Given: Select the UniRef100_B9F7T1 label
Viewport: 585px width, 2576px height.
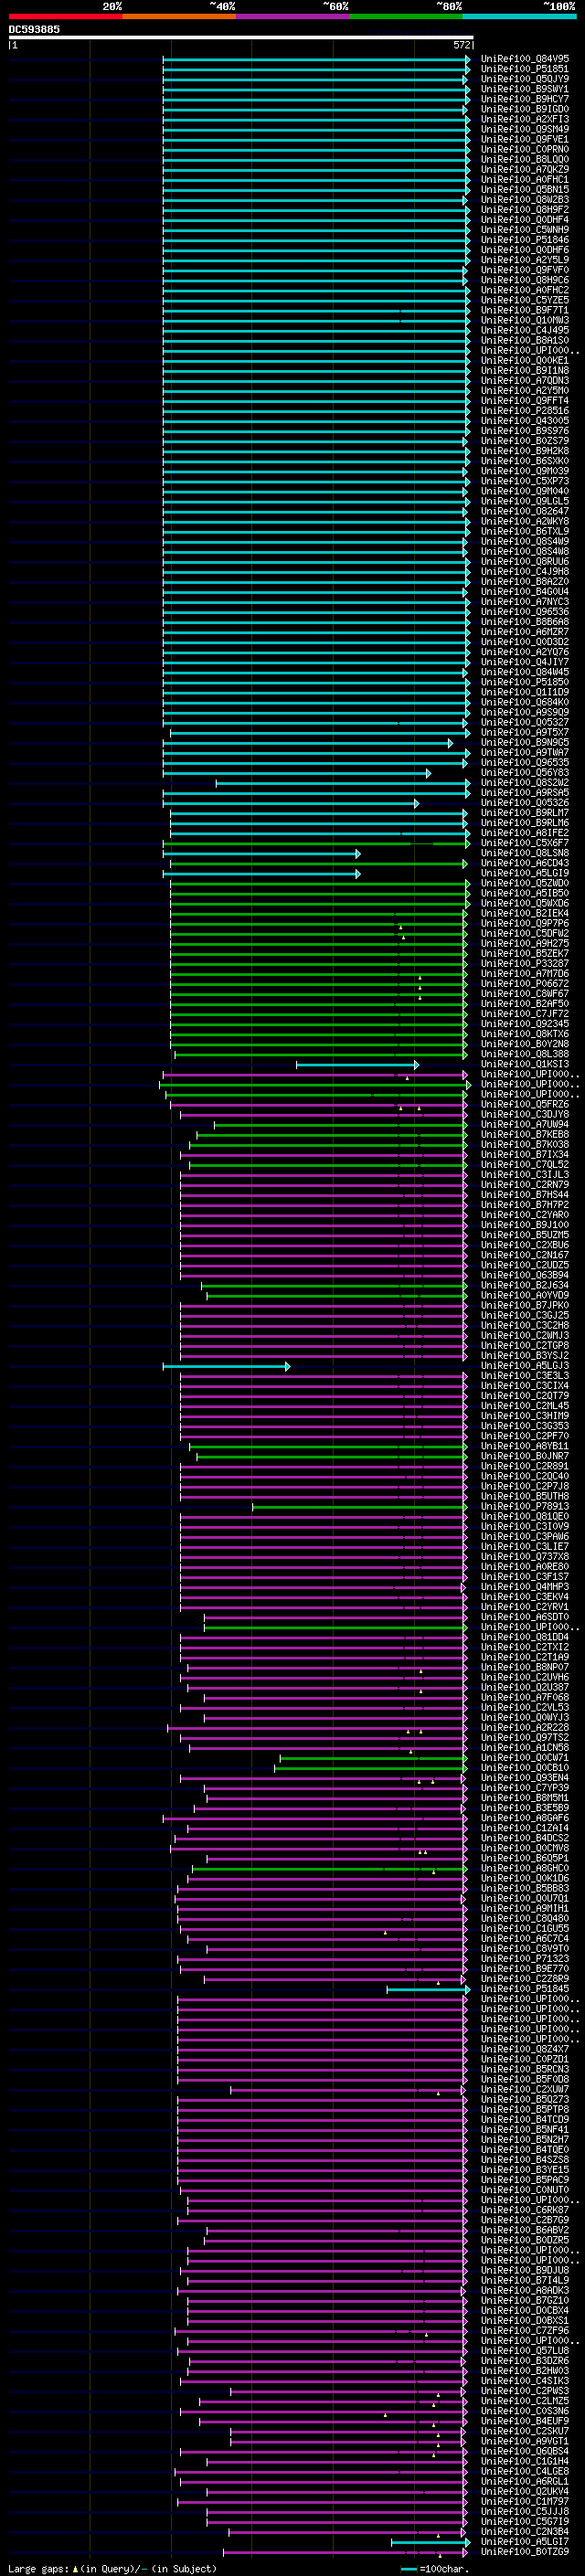Looking at the screenshot, I should (x=525, y=310).
